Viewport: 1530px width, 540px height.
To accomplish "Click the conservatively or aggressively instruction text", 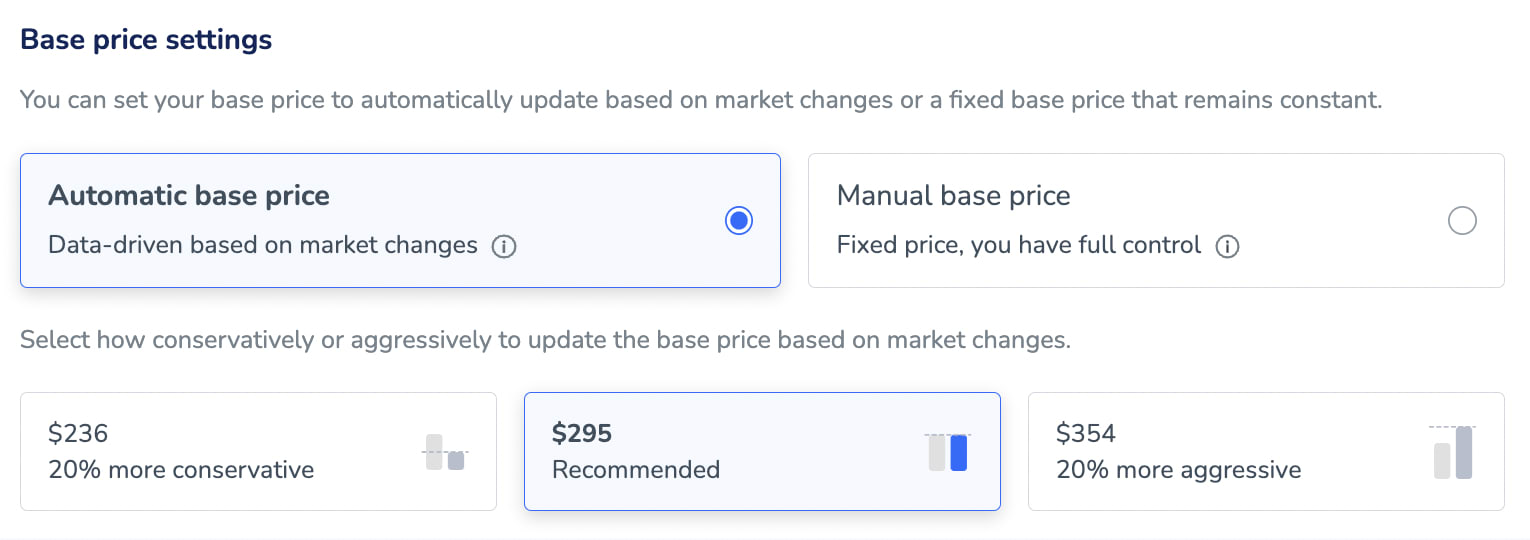I will [x=545, y=340].
